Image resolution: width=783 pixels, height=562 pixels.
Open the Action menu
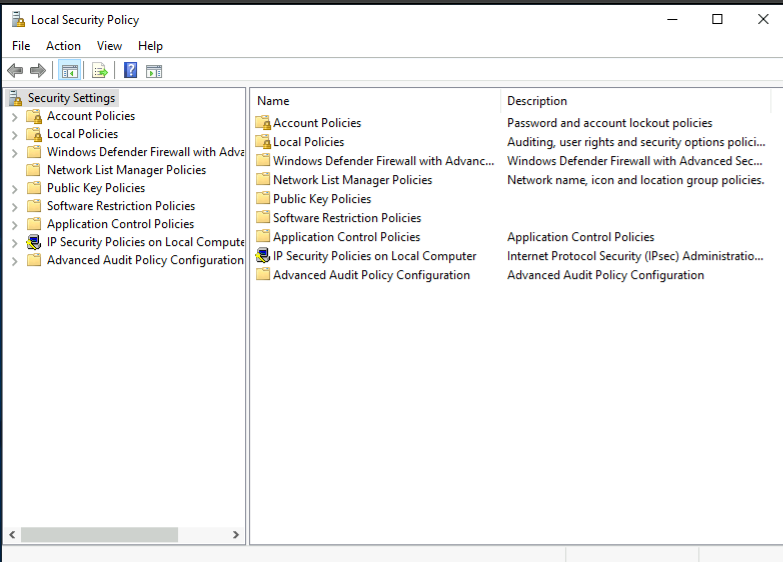click(x=63, y=46)
